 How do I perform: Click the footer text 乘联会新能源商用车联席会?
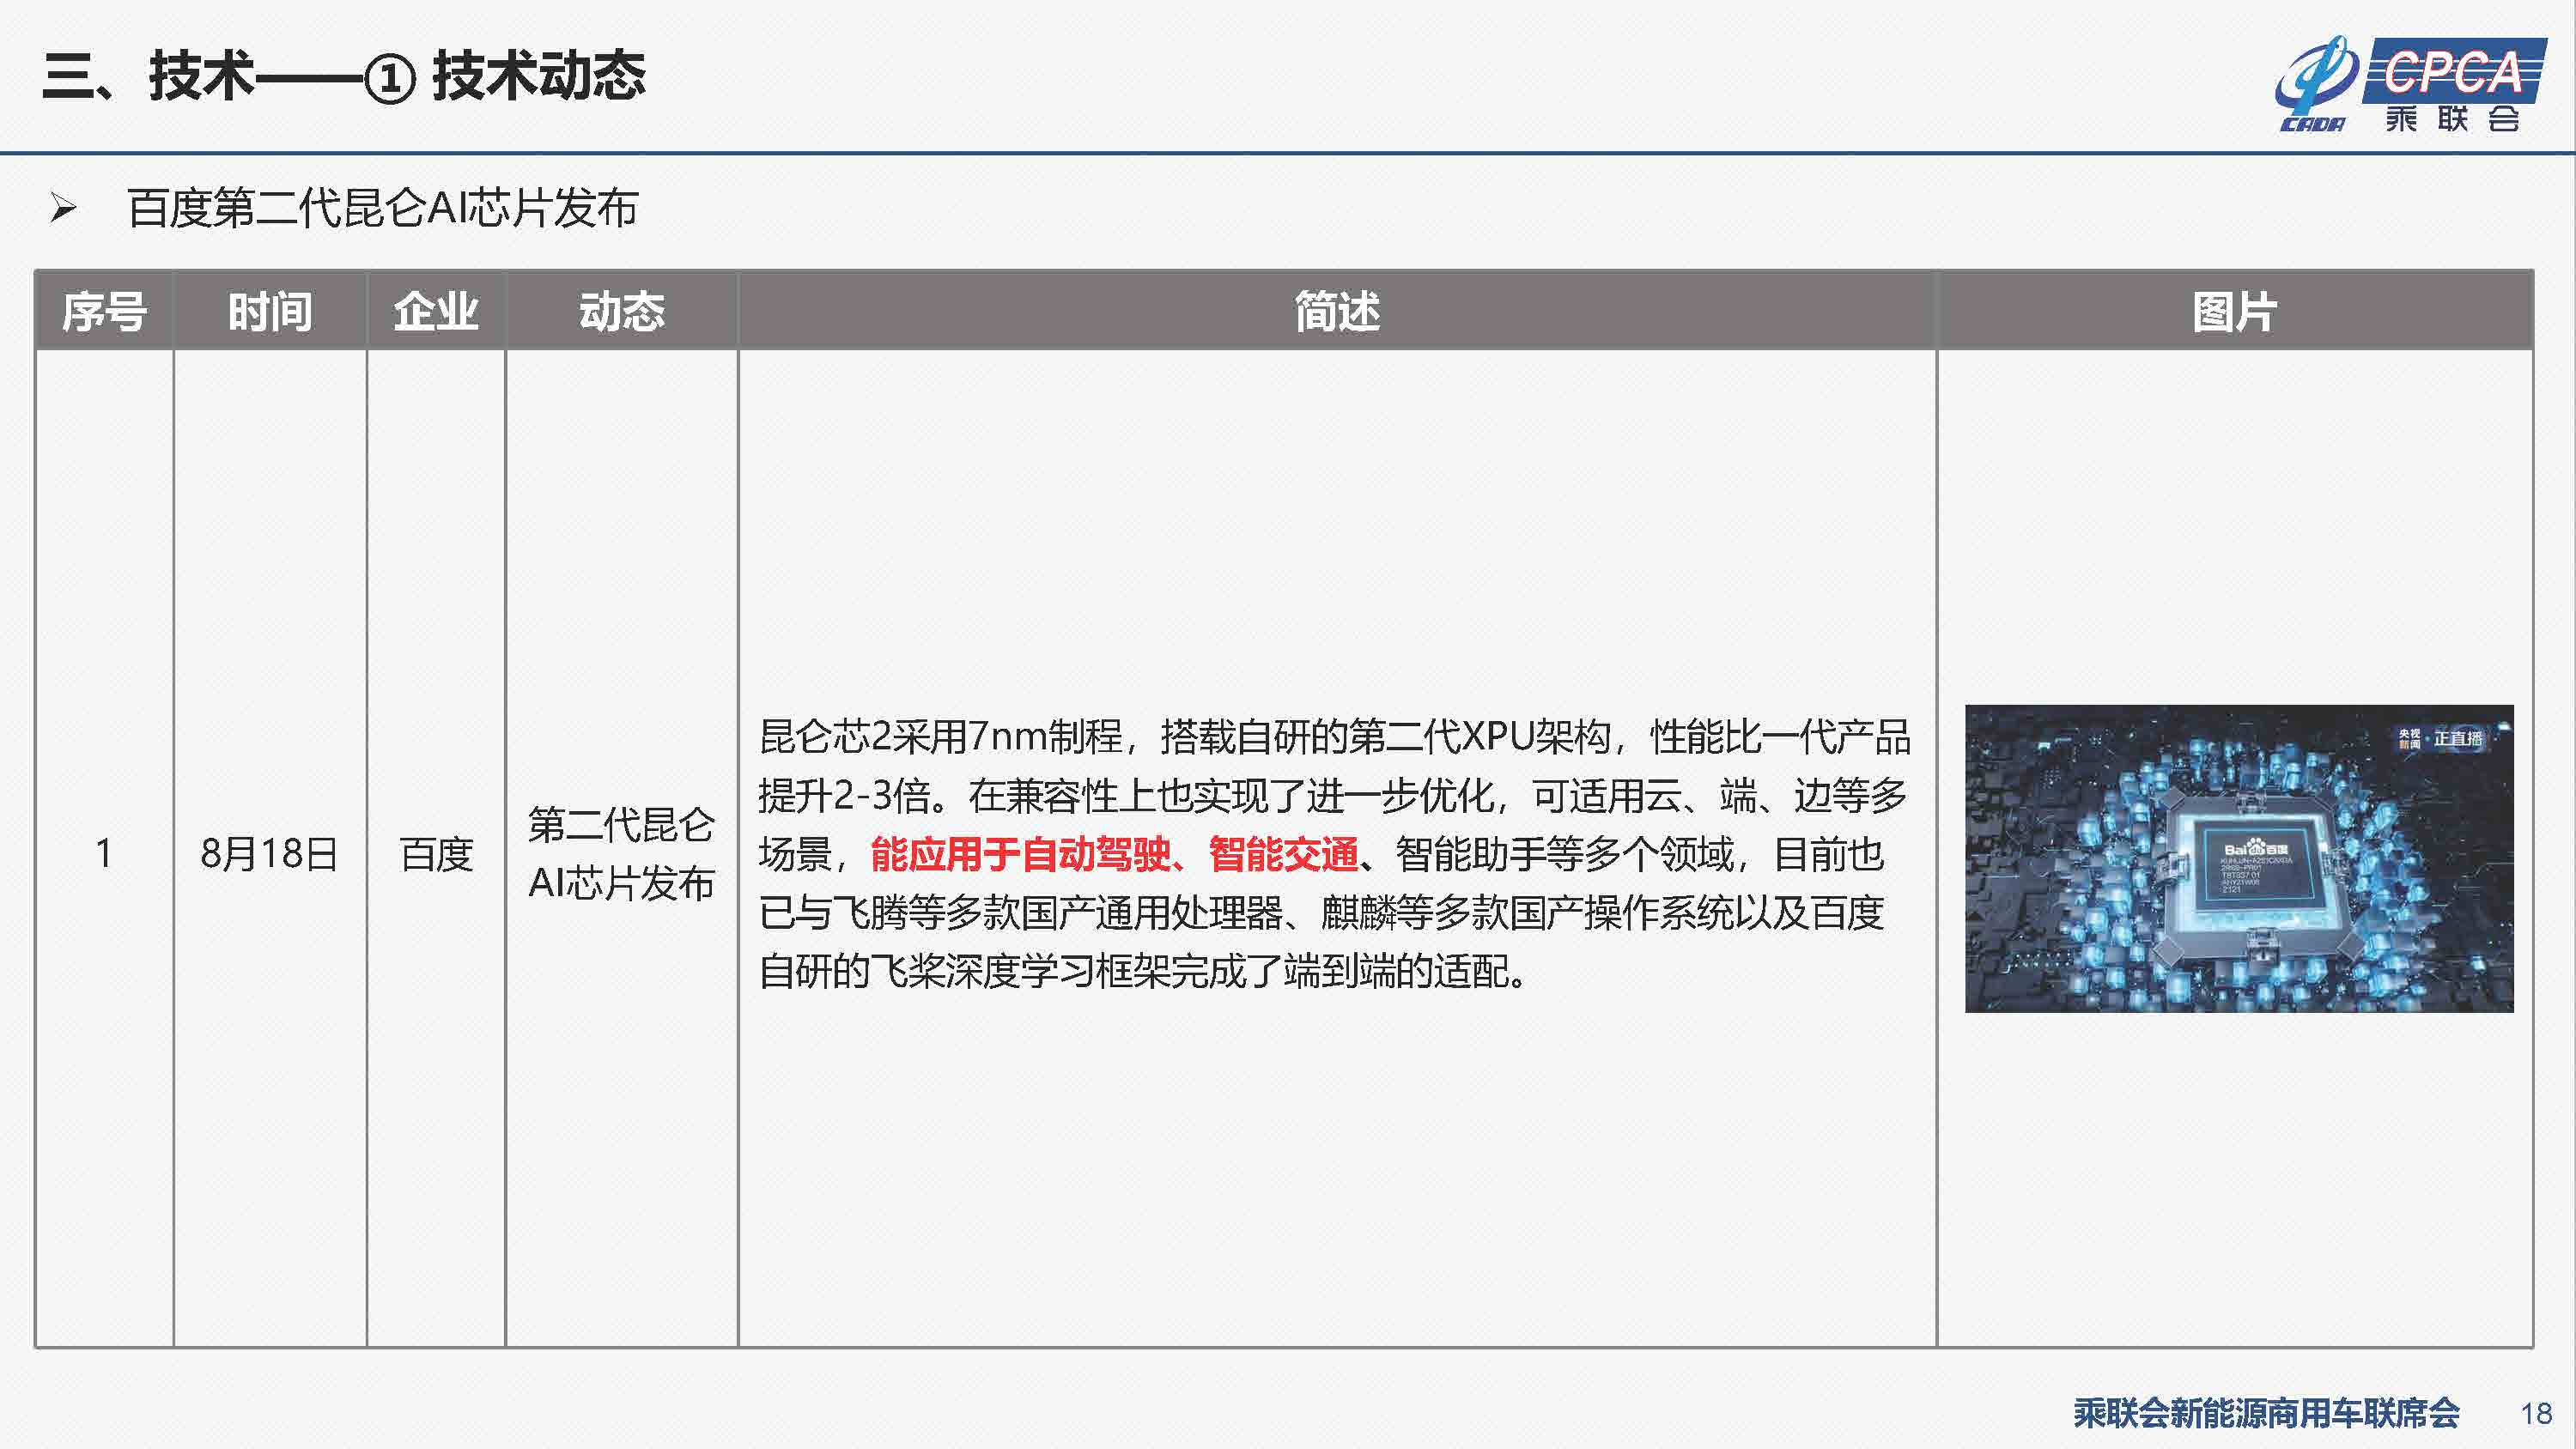point(2266,1413)
